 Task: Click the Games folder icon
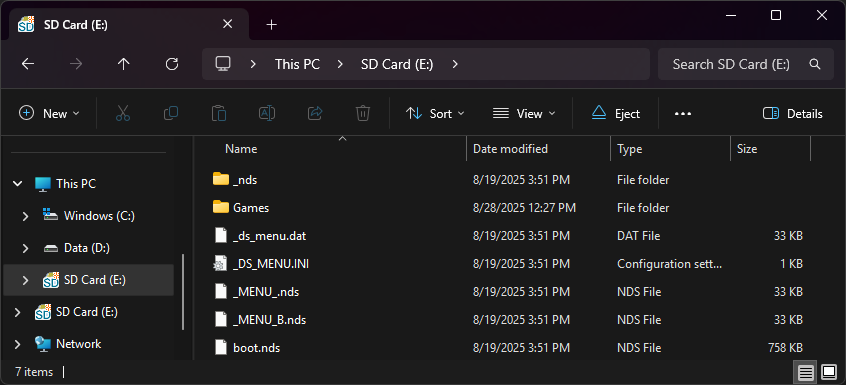click(221, 207)
